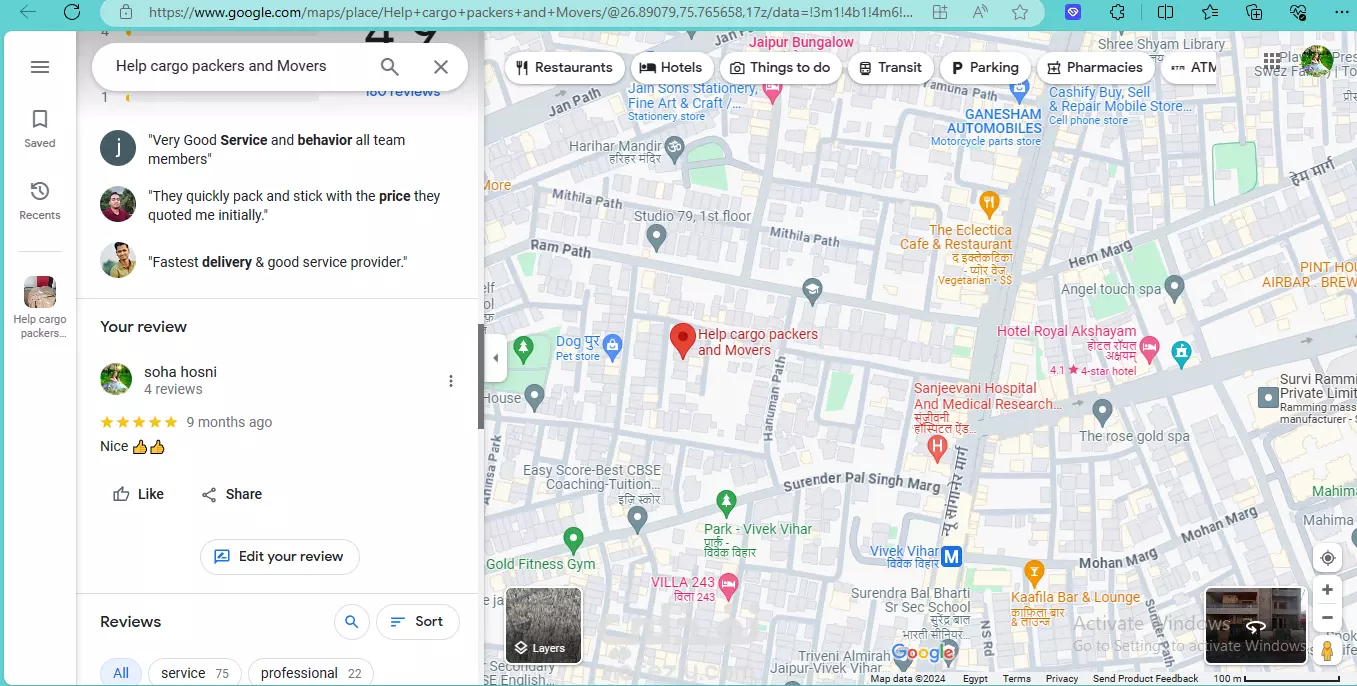Open the Privacy link in footer

click(x=1061, y=678)
